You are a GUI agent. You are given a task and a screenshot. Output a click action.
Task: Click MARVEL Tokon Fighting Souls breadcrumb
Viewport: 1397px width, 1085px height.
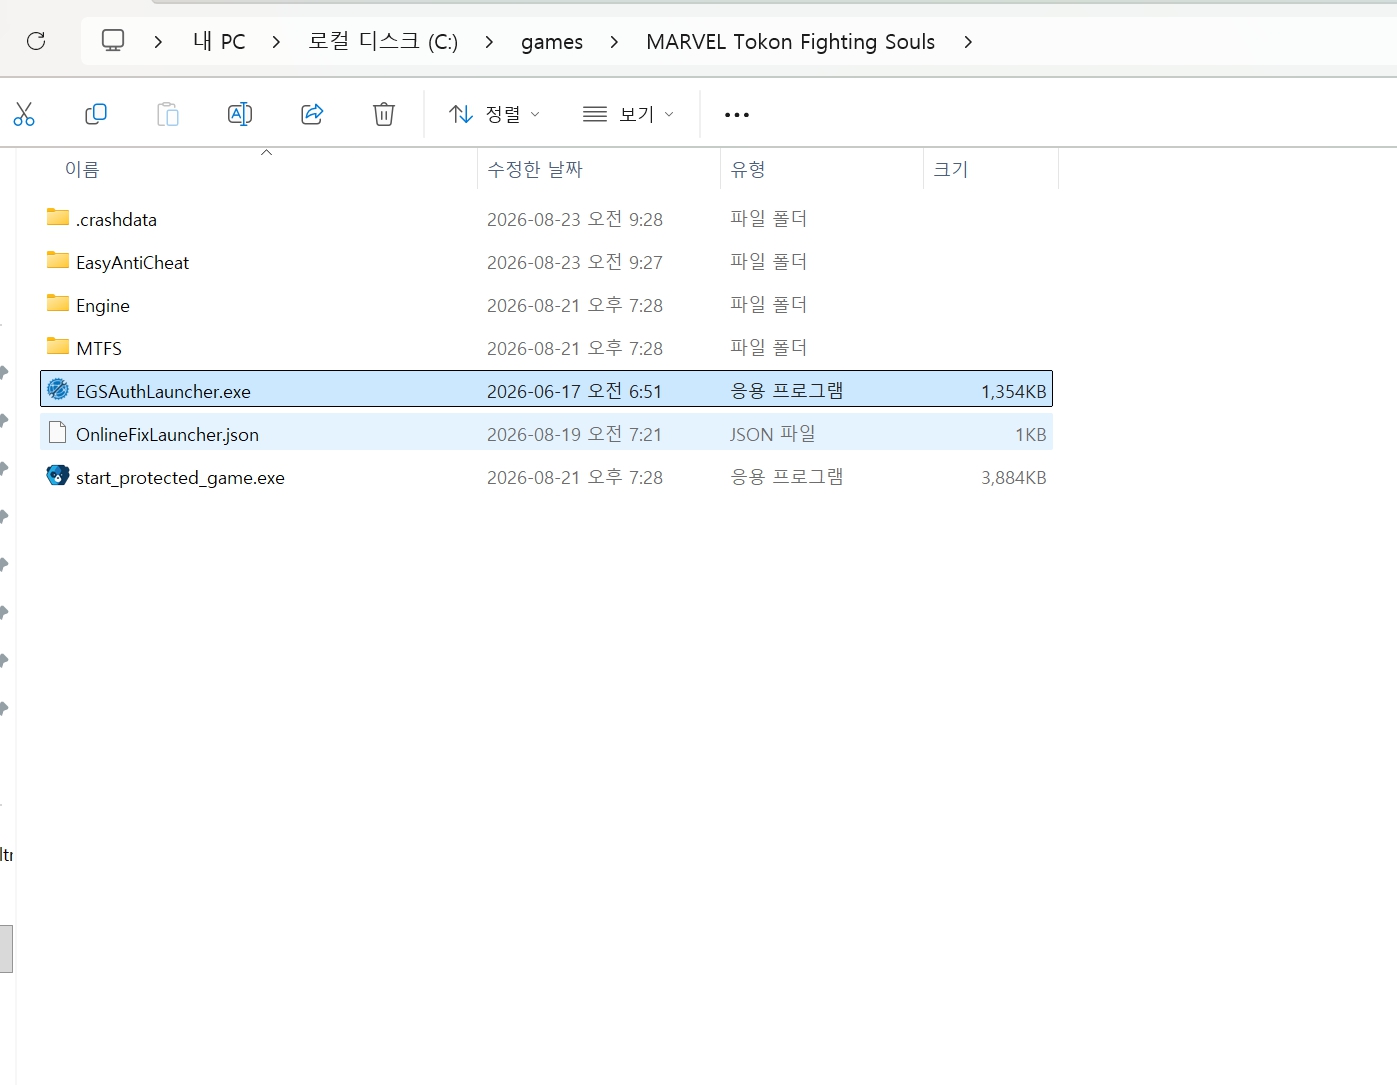tap(790, 42)
